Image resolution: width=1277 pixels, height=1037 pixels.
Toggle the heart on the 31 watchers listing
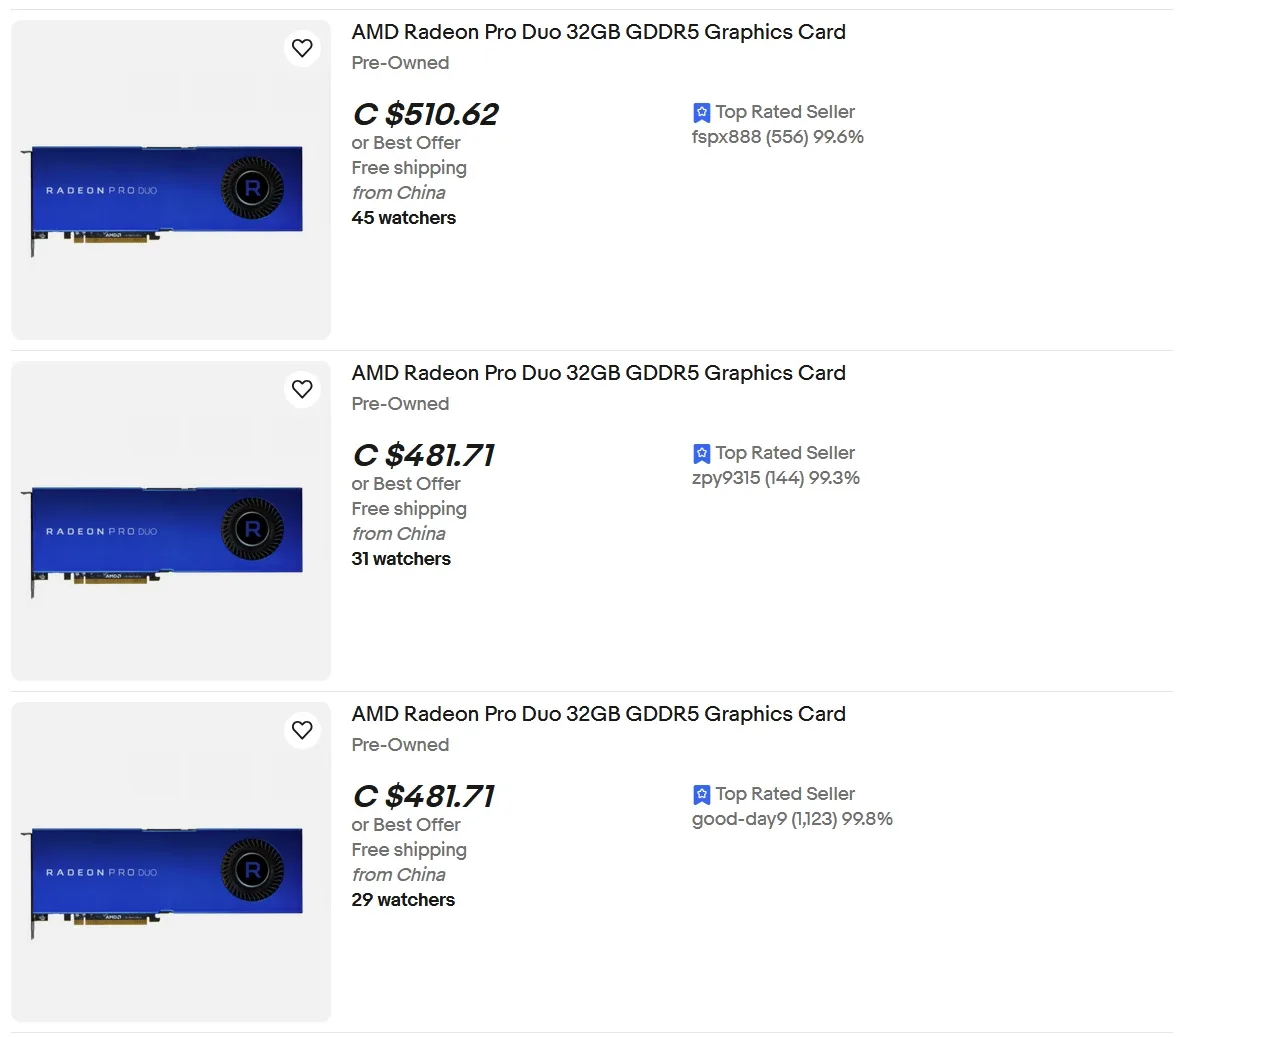tap(302, 389)
